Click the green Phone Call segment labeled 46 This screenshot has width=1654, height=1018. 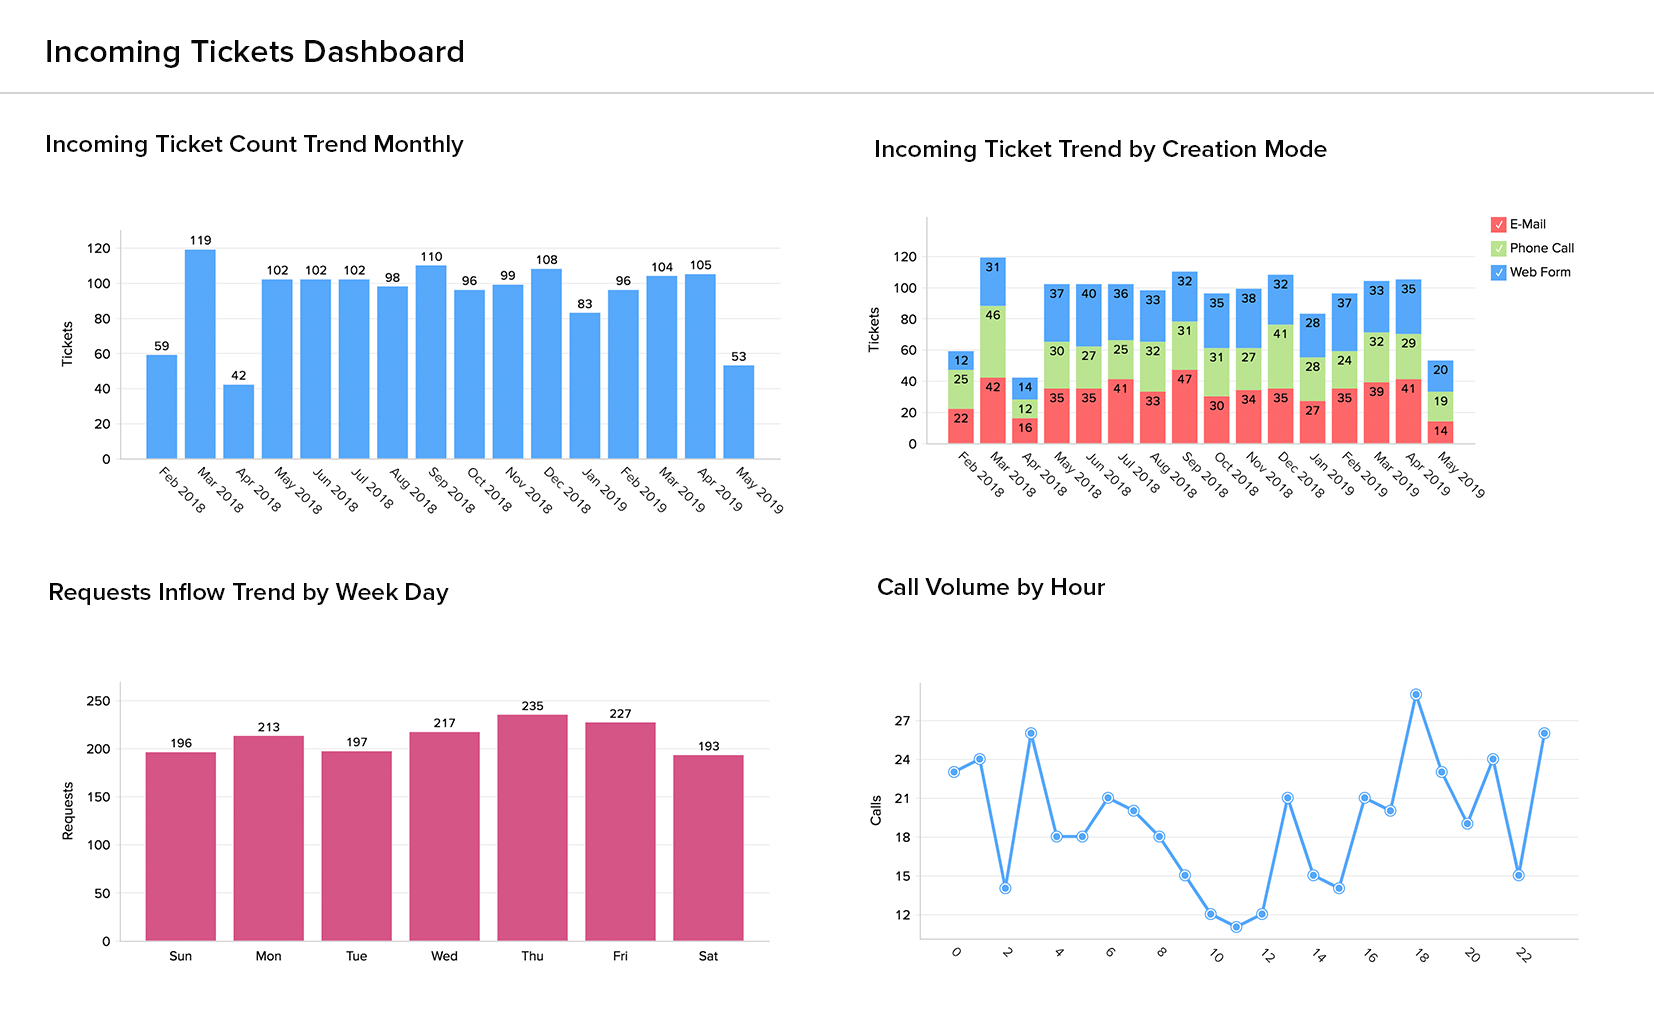click(993, 342)
